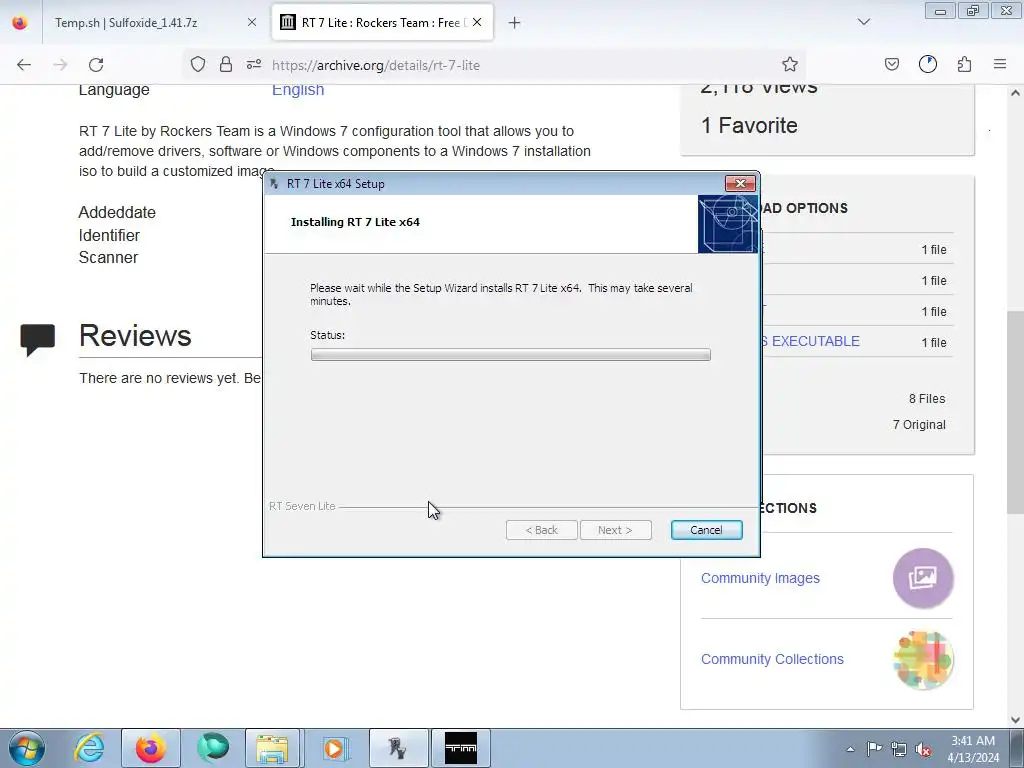
Task: Click the Reviews heading
Action: point(135,336)
